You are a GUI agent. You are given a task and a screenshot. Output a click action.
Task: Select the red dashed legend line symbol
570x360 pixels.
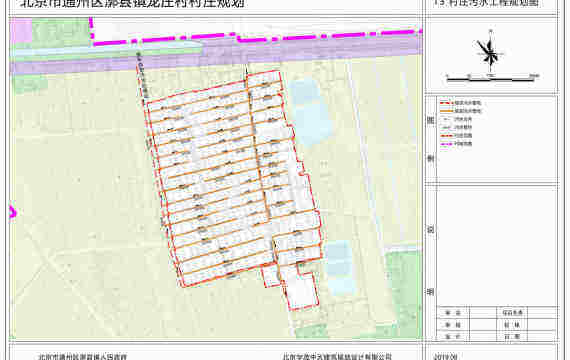(446, 103)
